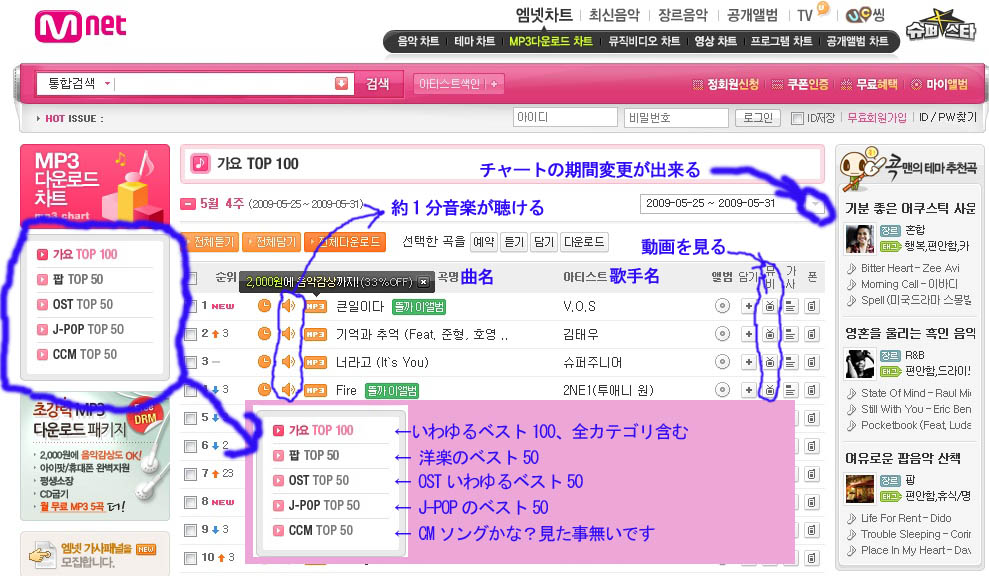Click the R&B theme album thumbnail

pyautogui.click(x=860, y=364)
